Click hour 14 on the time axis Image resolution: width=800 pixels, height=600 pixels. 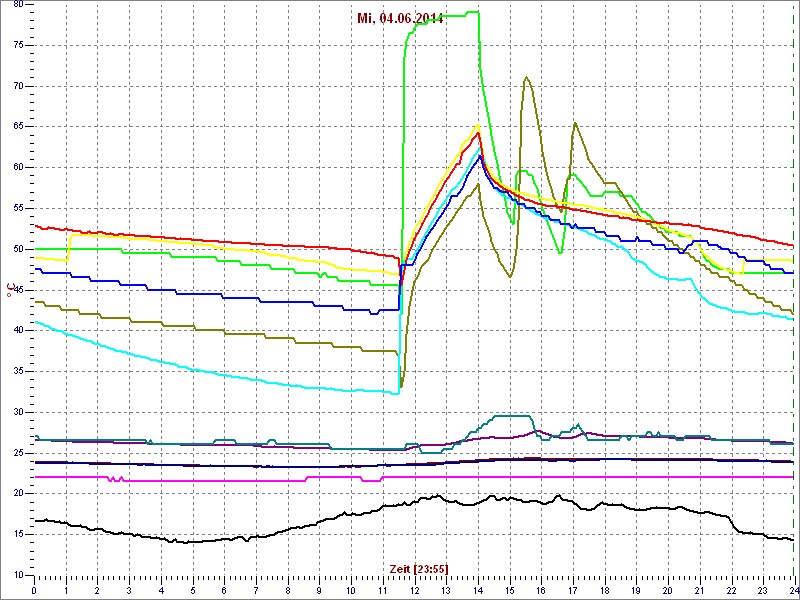[x=478, y=590]
